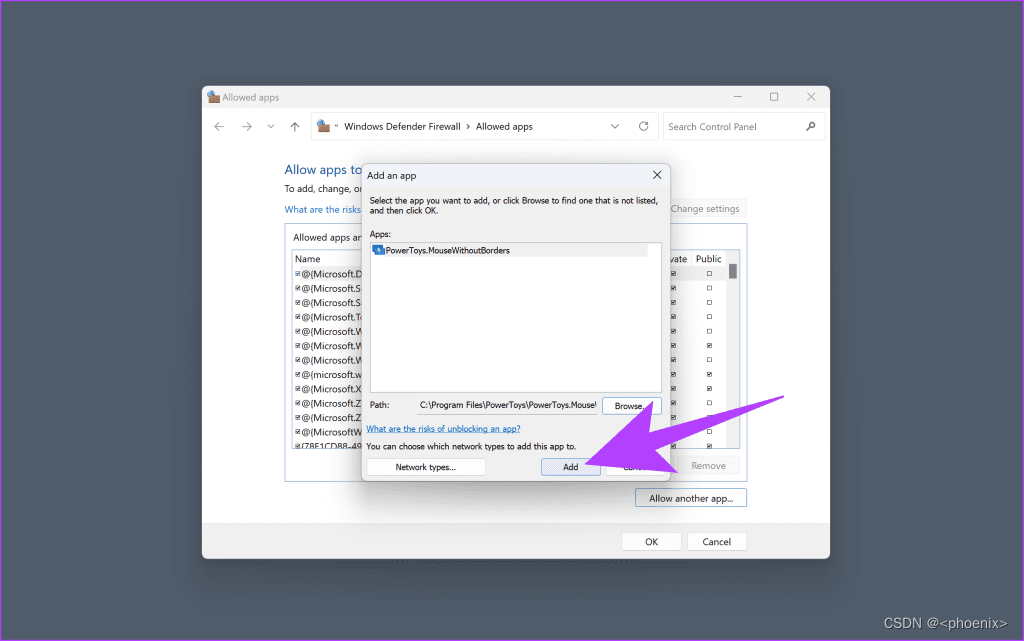Sort list by Name column header

click(x=308, y=258)
